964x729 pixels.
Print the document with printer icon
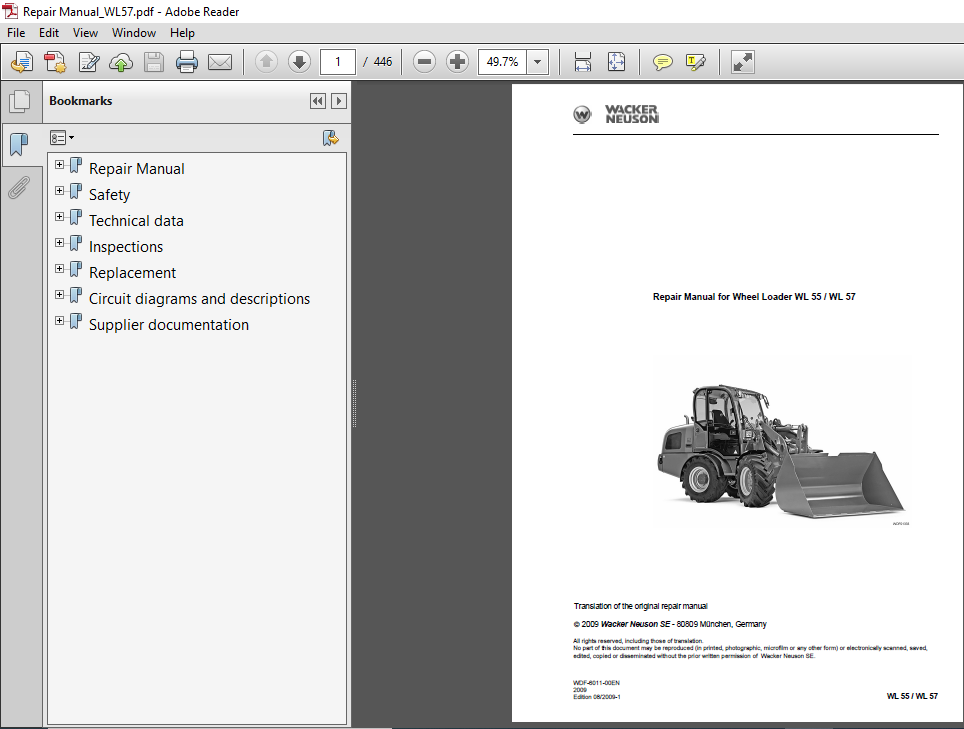tap(187, 62)
